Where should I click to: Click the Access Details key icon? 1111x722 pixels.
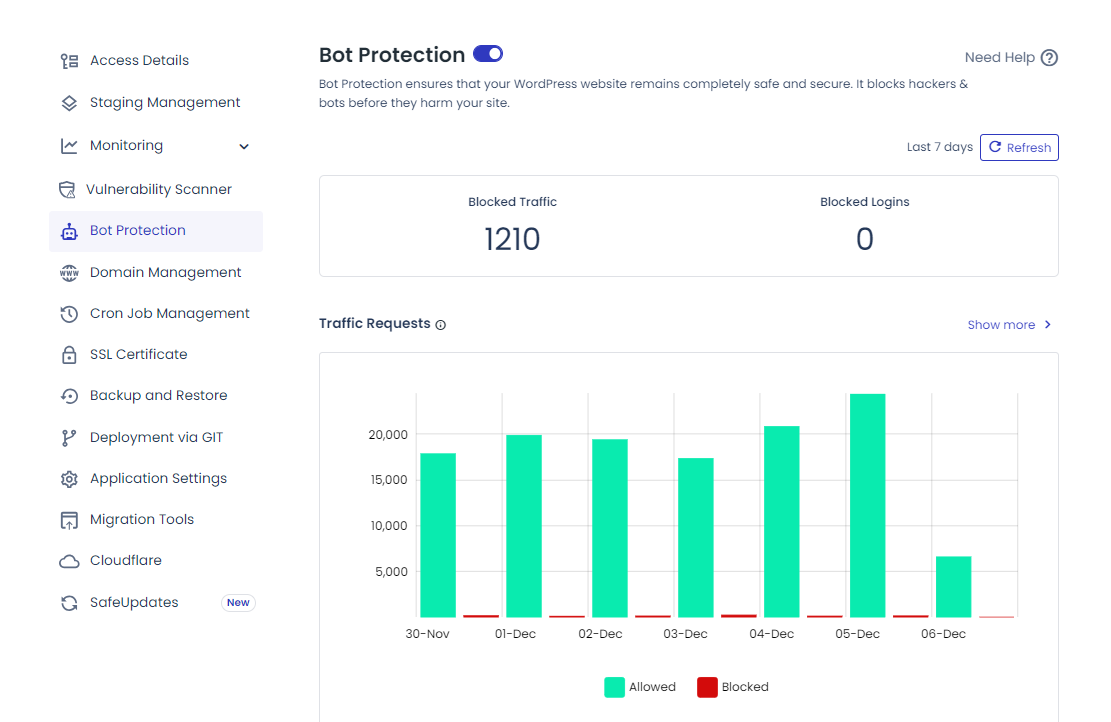point(68,60)
